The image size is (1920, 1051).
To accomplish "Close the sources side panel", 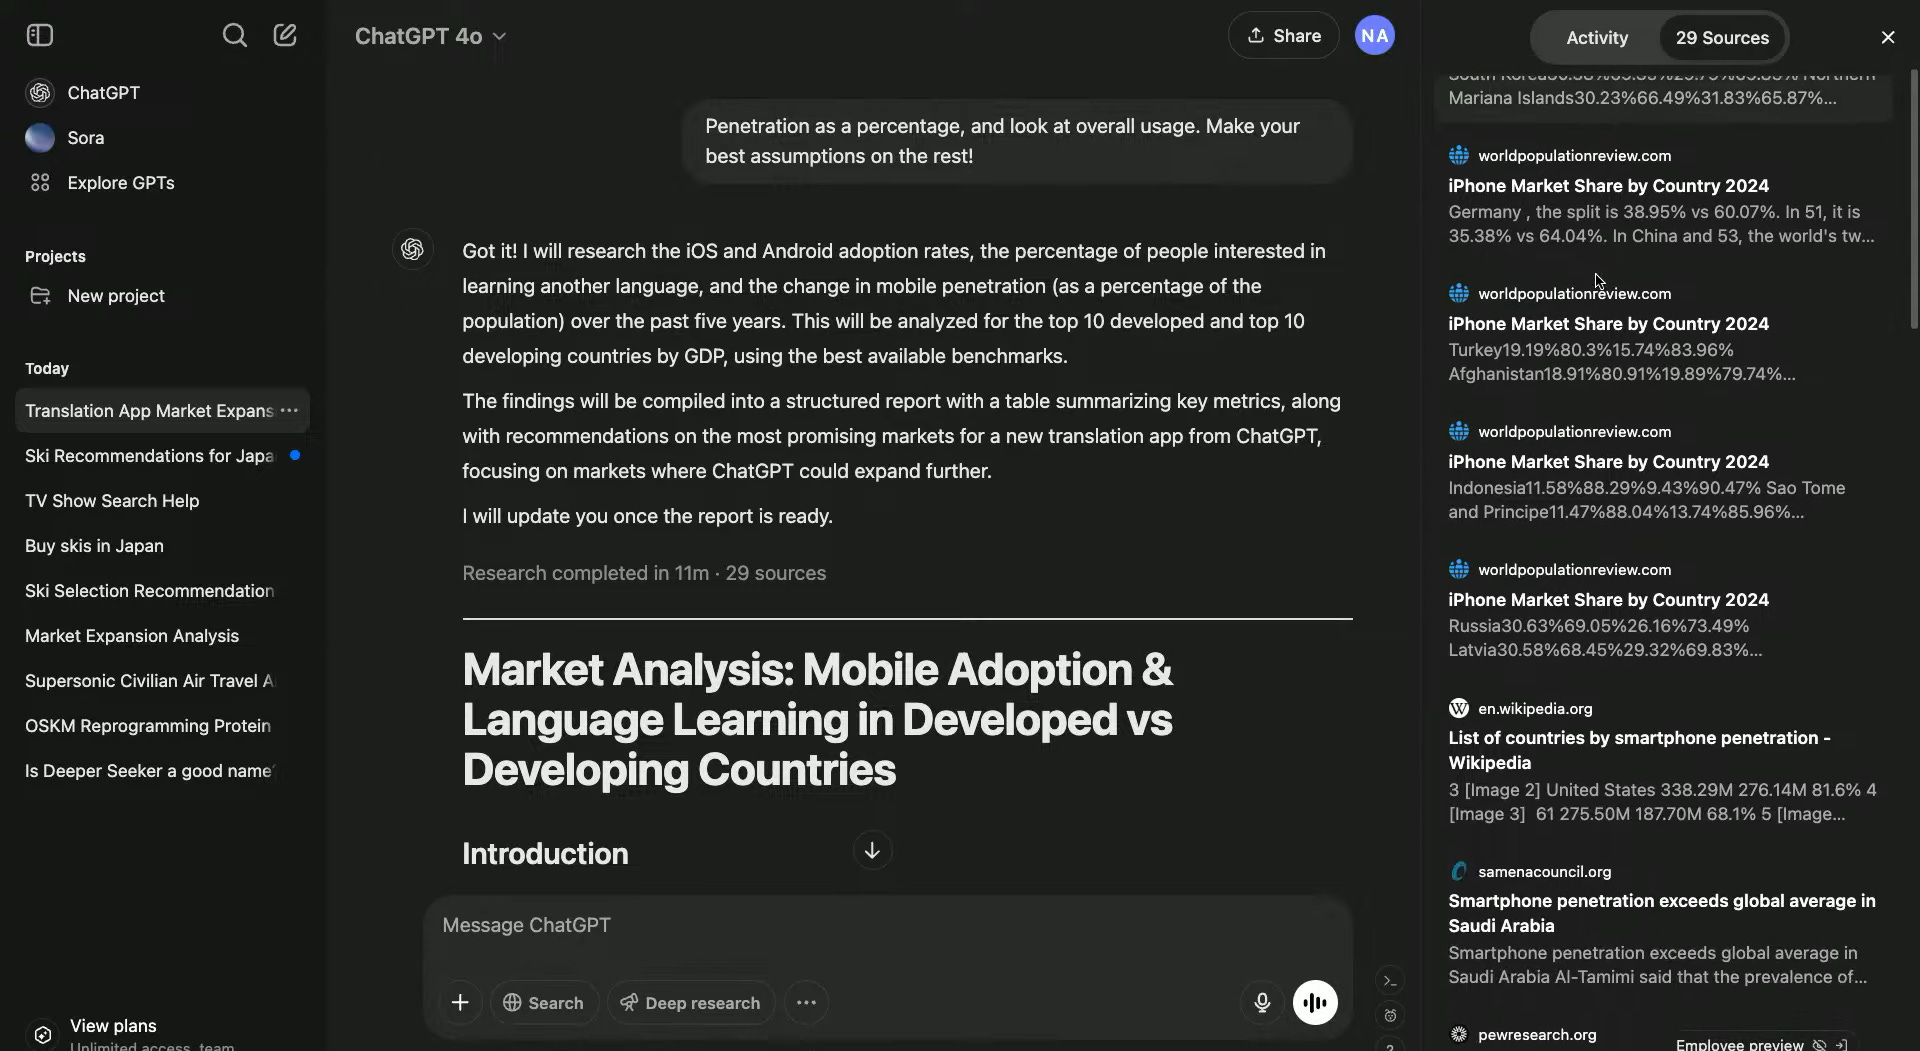I will [x=1887, y=37].
